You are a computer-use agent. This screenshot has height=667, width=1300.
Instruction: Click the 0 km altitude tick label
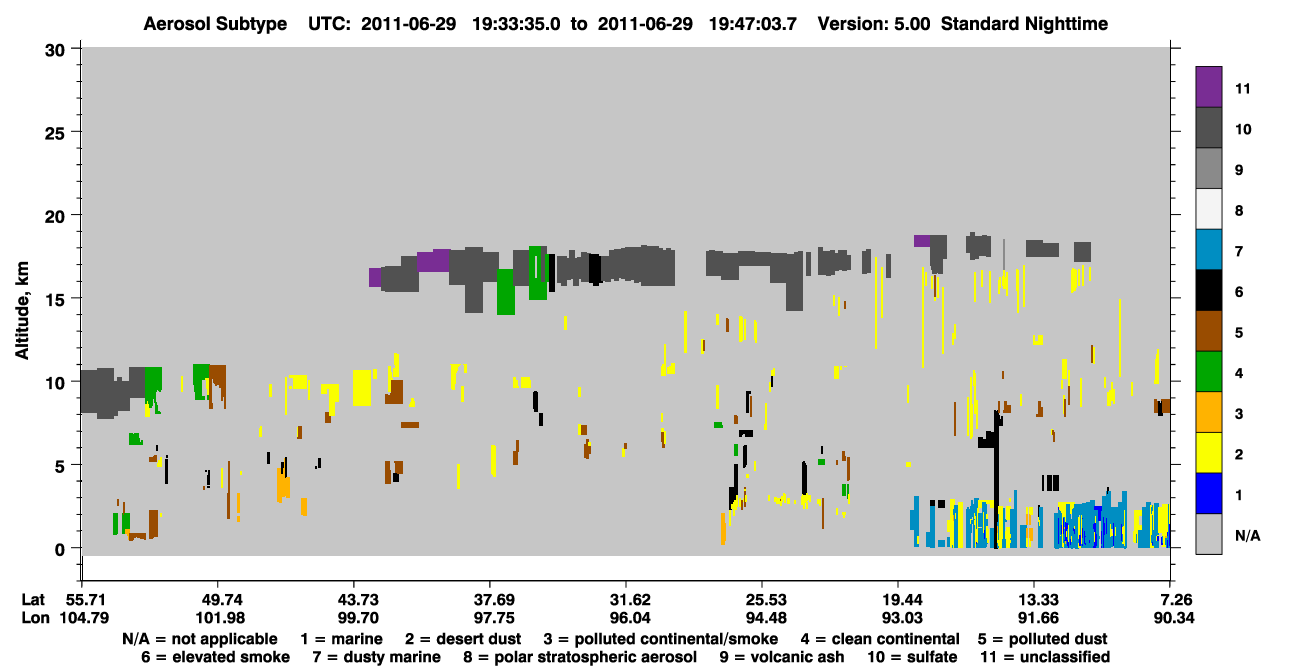[61, 548]
